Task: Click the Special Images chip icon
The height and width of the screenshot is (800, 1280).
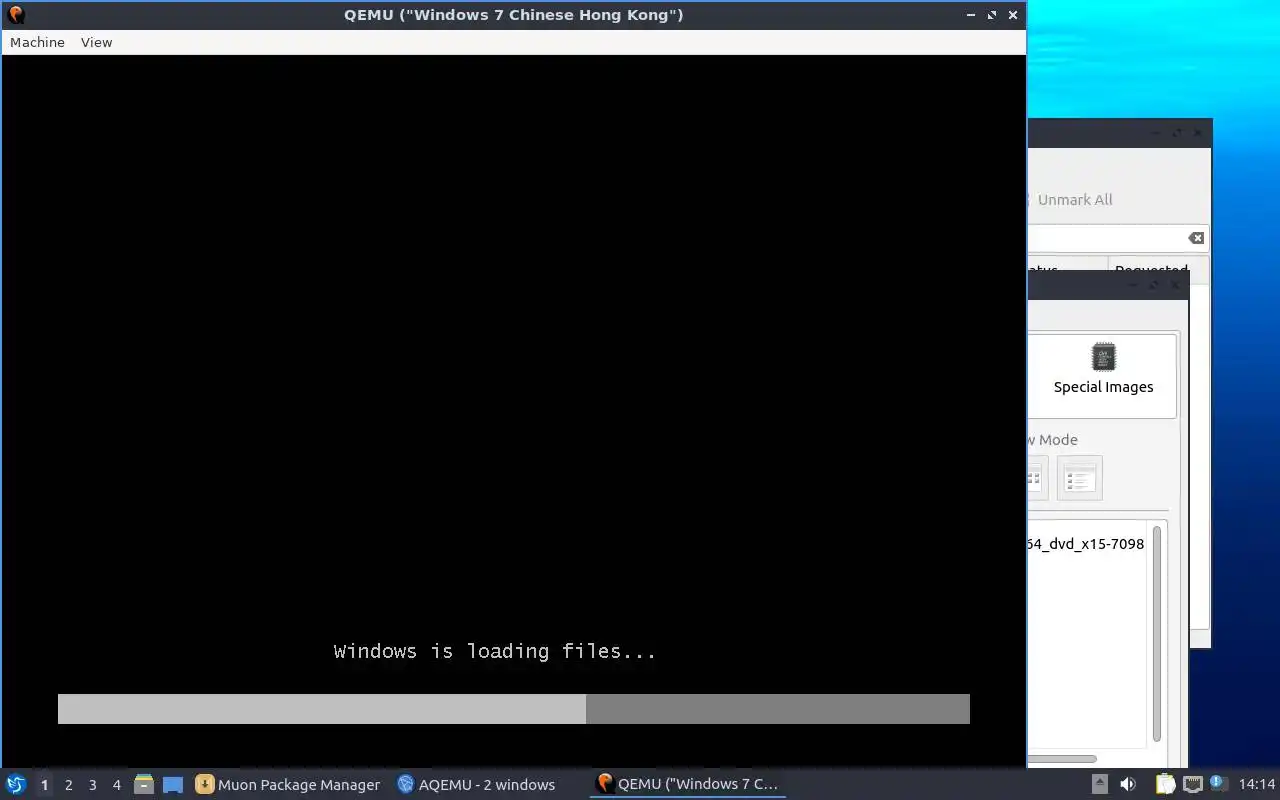Action: click(x=1103, y=357)
